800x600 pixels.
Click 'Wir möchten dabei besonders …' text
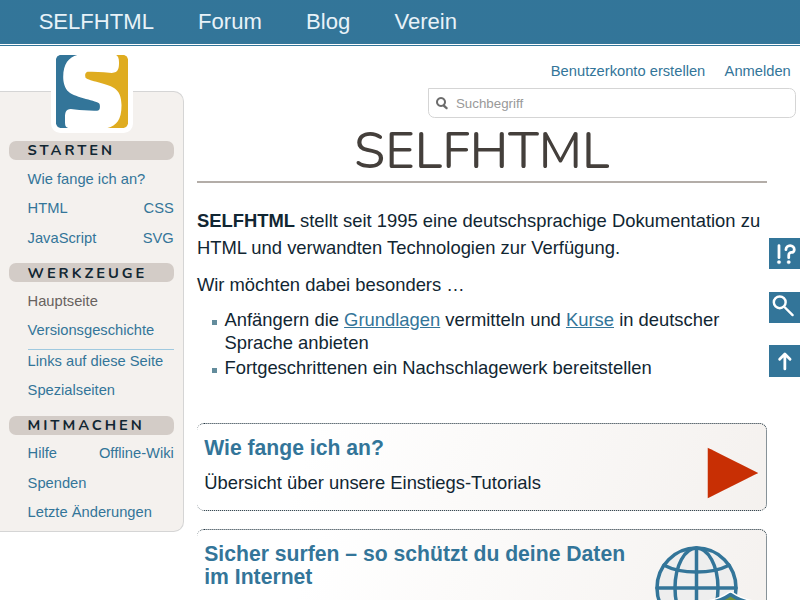[x=330, y=285]
